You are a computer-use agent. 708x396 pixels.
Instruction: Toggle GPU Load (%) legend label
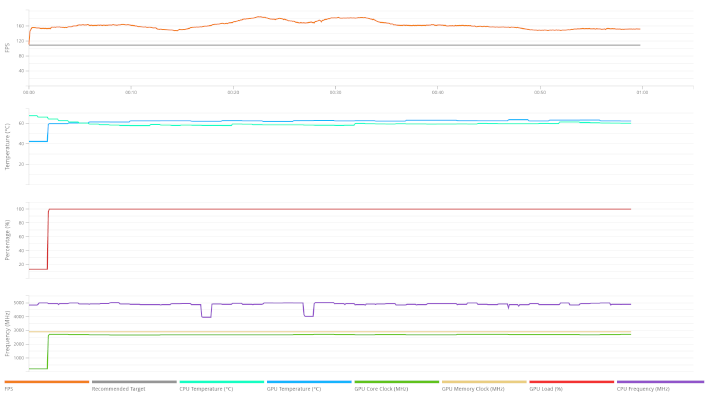click(x=546, y=389)
